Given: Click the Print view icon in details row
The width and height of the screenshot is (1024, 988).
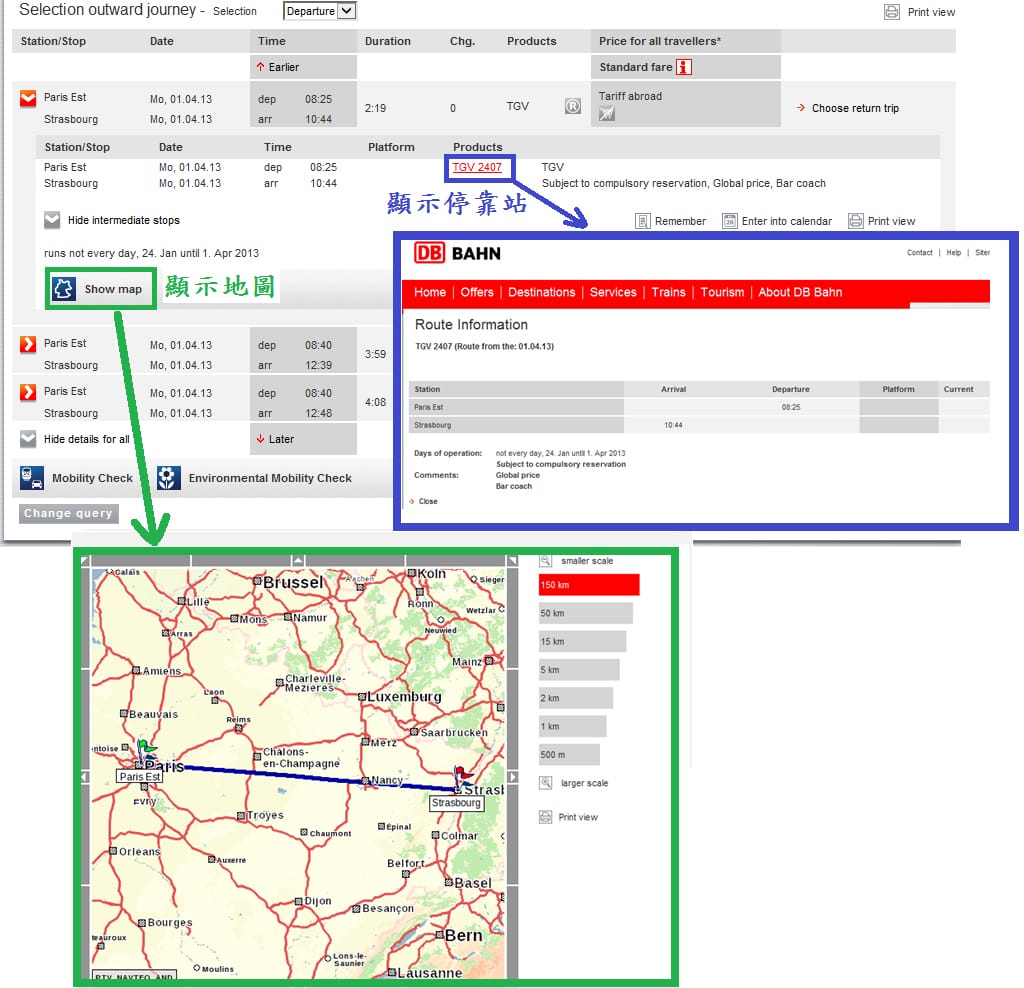Looking at the screenshot, I should pyautogui.click(x=856, y=221).
